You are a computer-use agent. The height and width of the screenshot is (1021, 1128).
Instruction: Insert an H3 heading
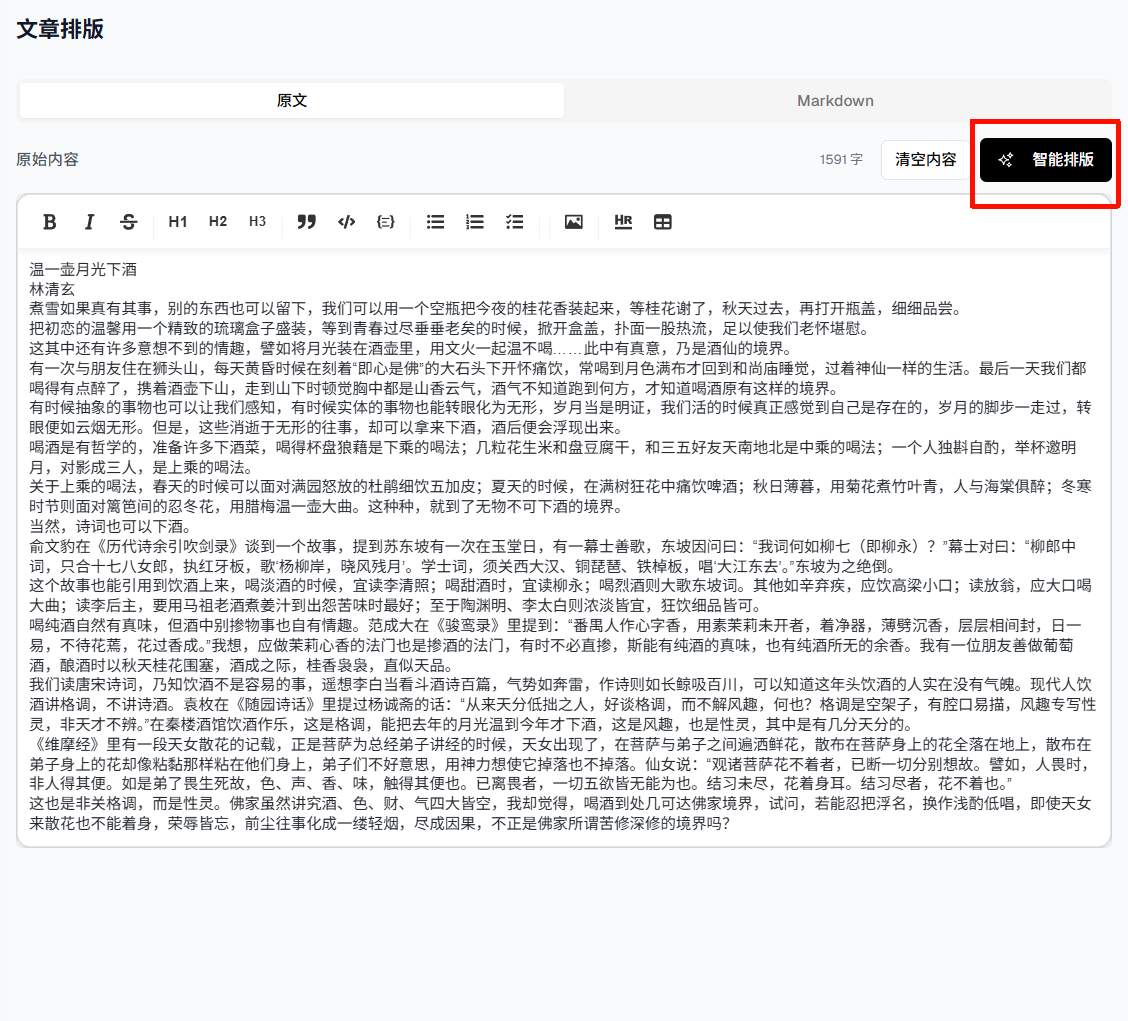tap(258, 222)
